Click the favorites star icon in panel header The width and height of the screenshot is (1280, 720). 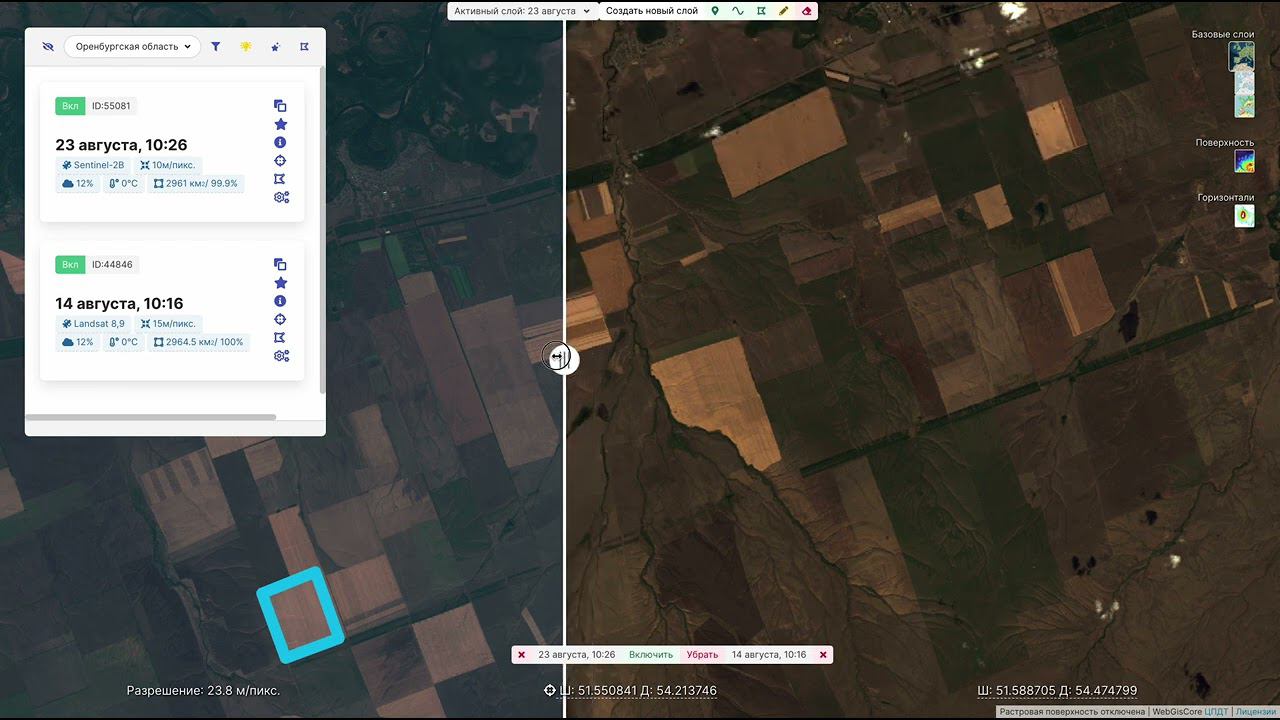[275, 47]
